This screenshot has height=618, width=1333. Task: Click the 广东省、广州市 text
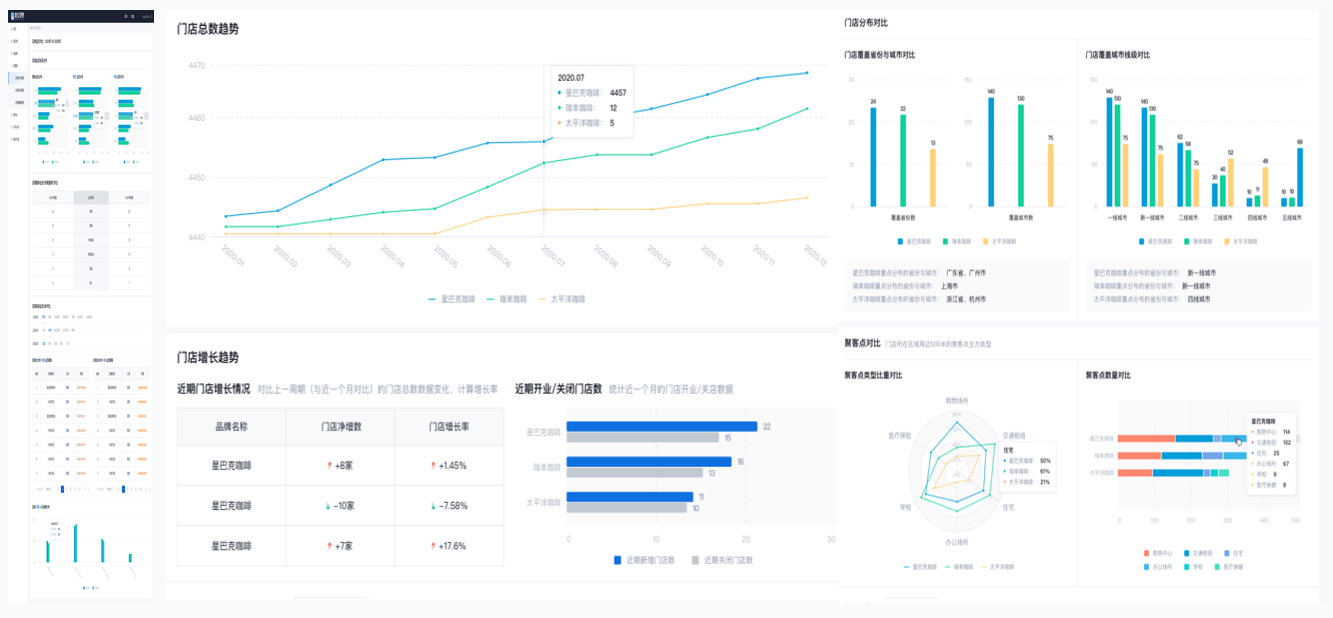(x=965, y=272)
